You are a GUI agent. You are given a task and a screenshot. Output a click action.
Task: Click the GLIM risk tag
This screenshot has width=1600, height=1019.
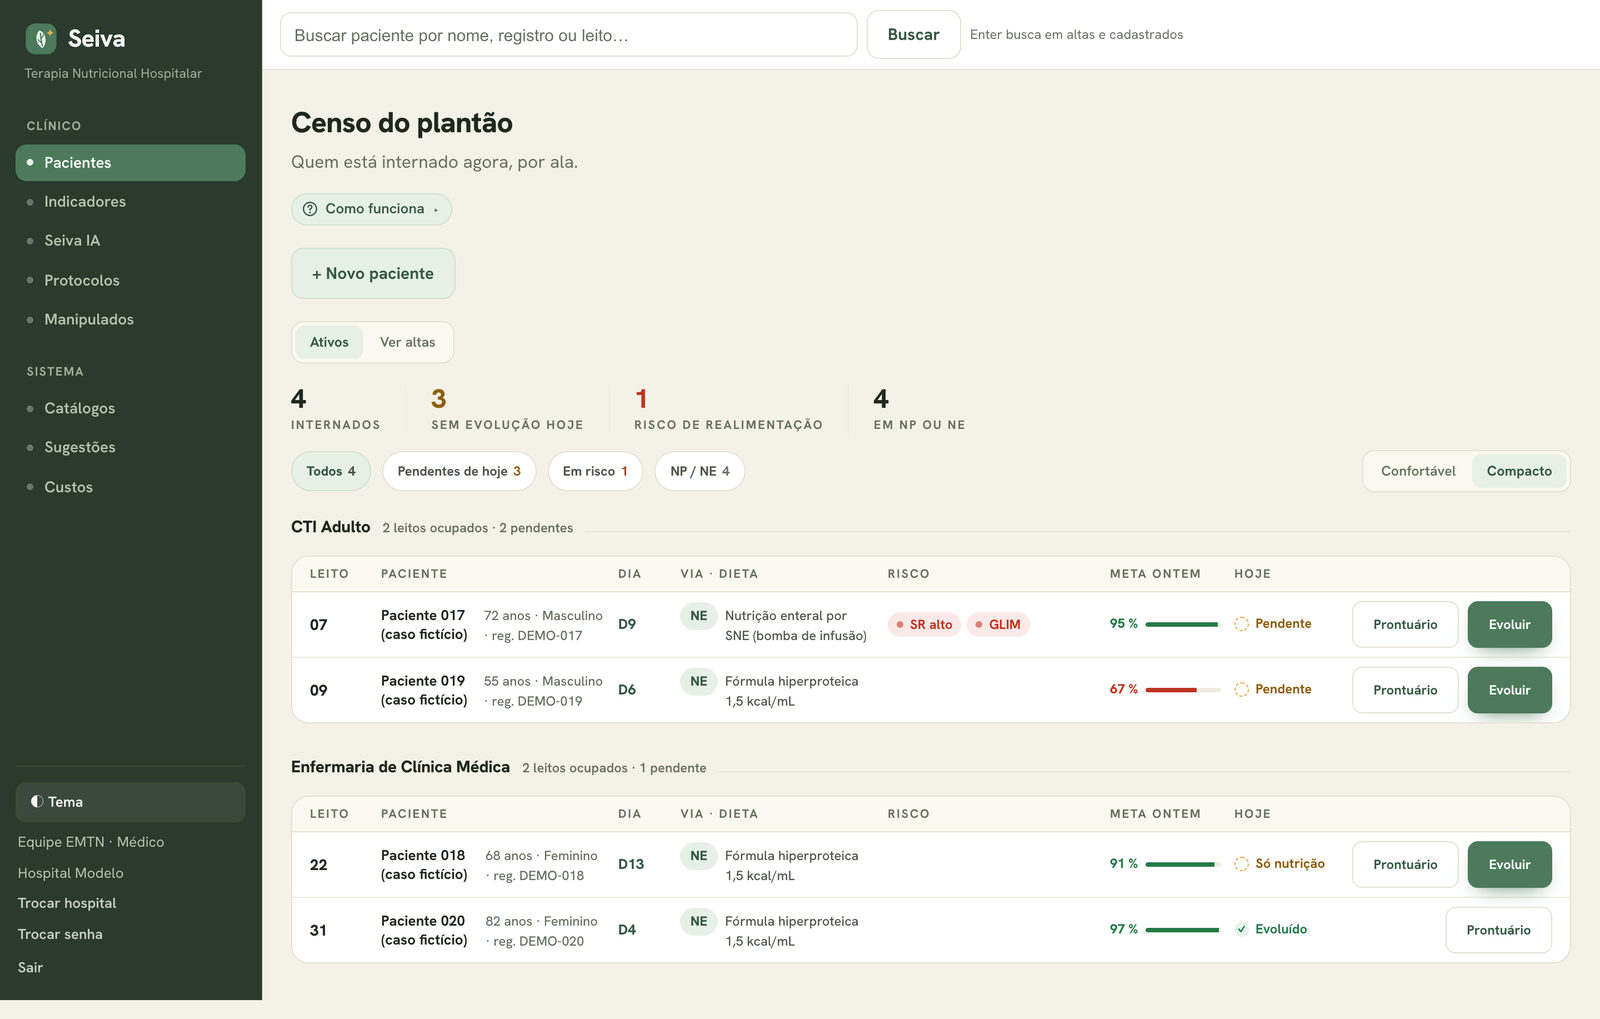tap(998, 625)
